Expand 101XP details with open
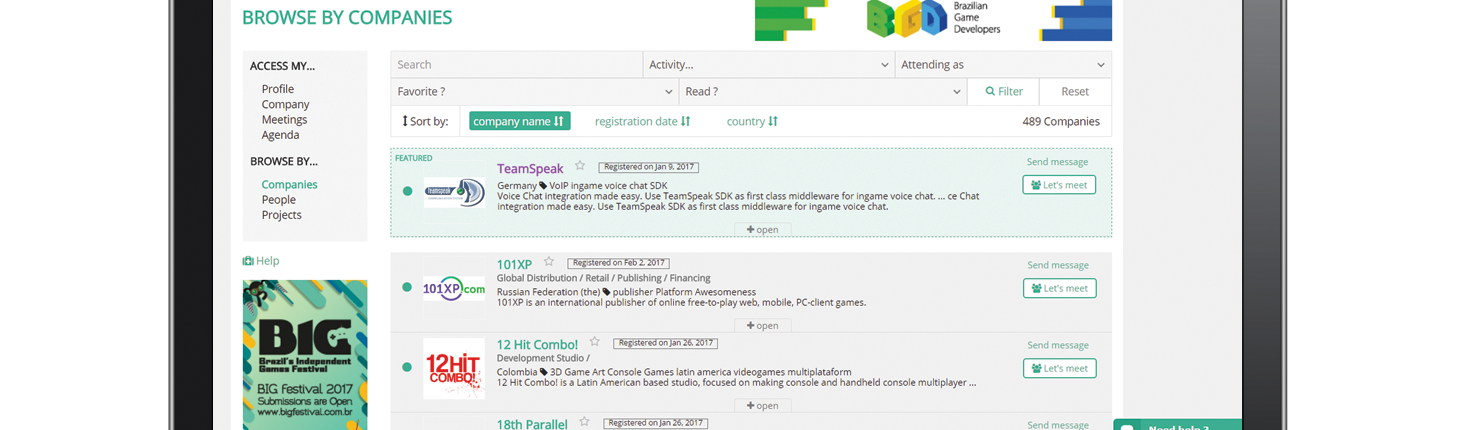 coord(762,326)
